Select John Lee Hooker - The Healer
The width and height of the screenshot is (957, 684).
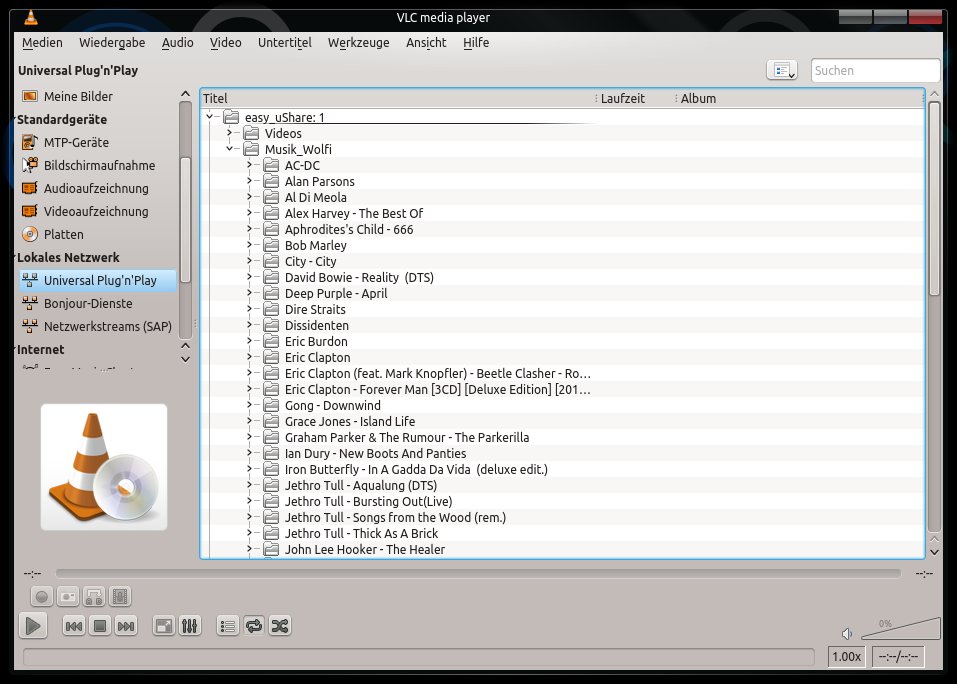pos(364,550)
